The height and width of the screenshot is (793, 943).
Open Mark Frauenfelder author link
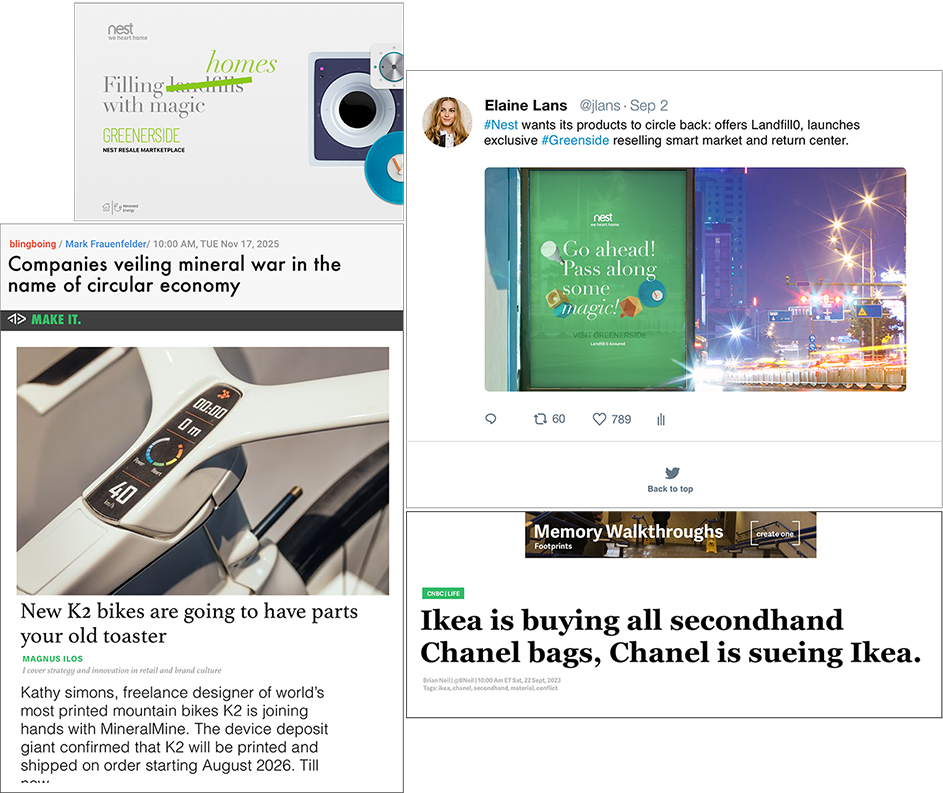(105, 243)
